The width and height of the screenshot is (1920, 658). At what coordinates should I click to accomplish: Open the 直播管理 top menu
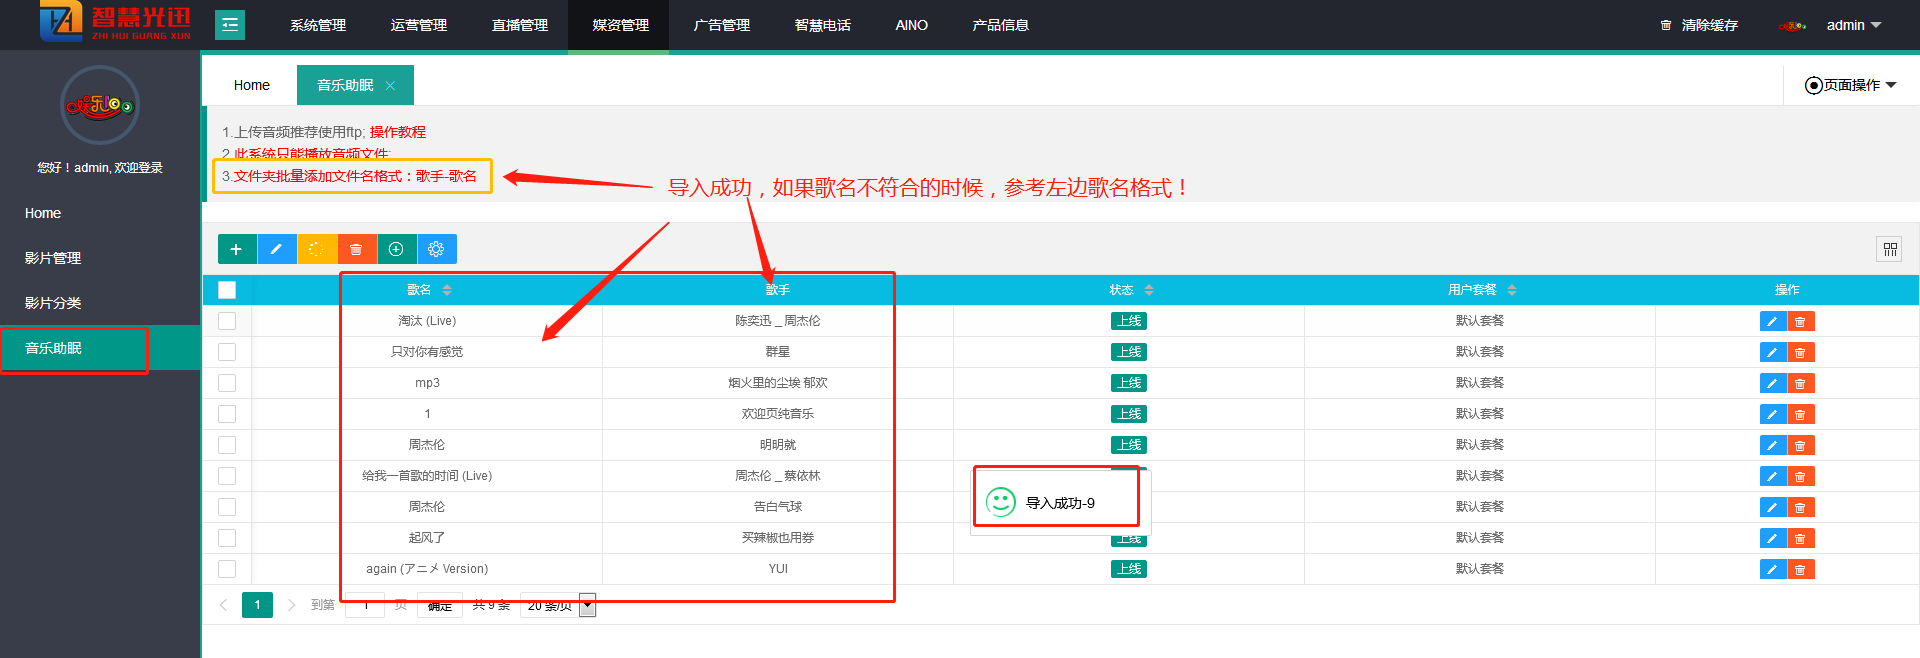[x=519, y=25]
